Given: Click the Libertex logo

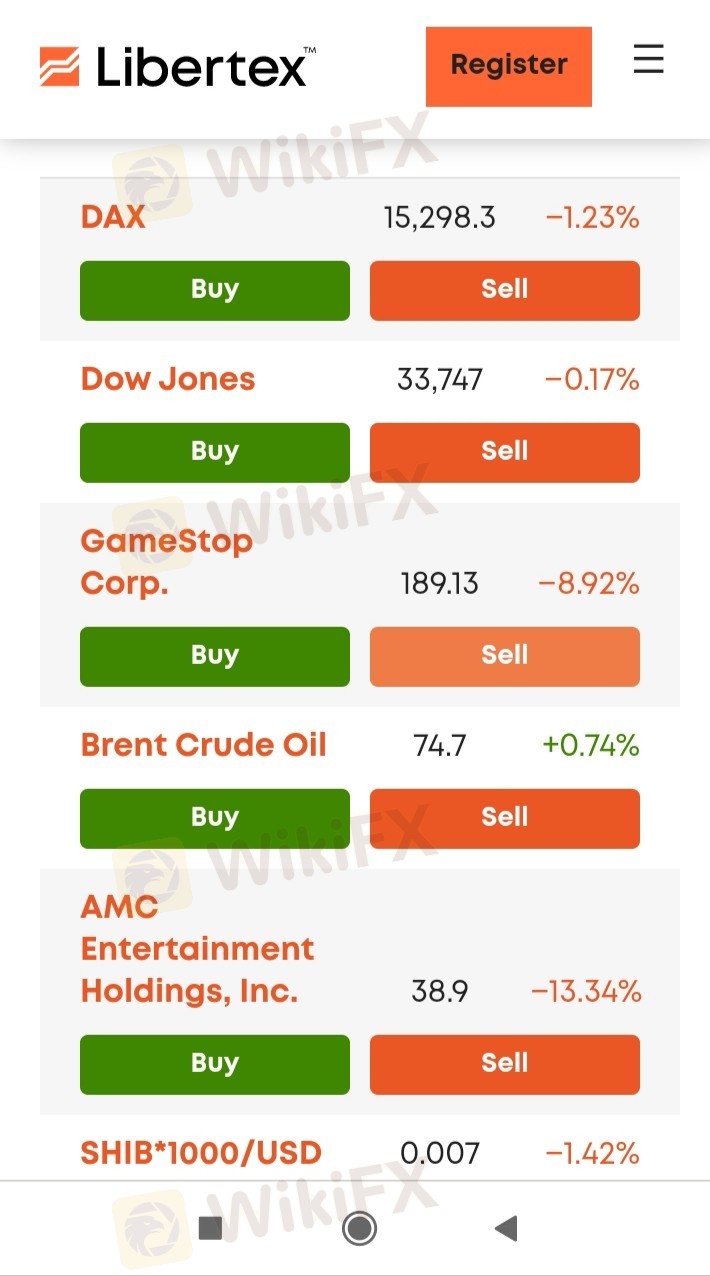Looking at the screenshot, I should click(x=176, y=66).
